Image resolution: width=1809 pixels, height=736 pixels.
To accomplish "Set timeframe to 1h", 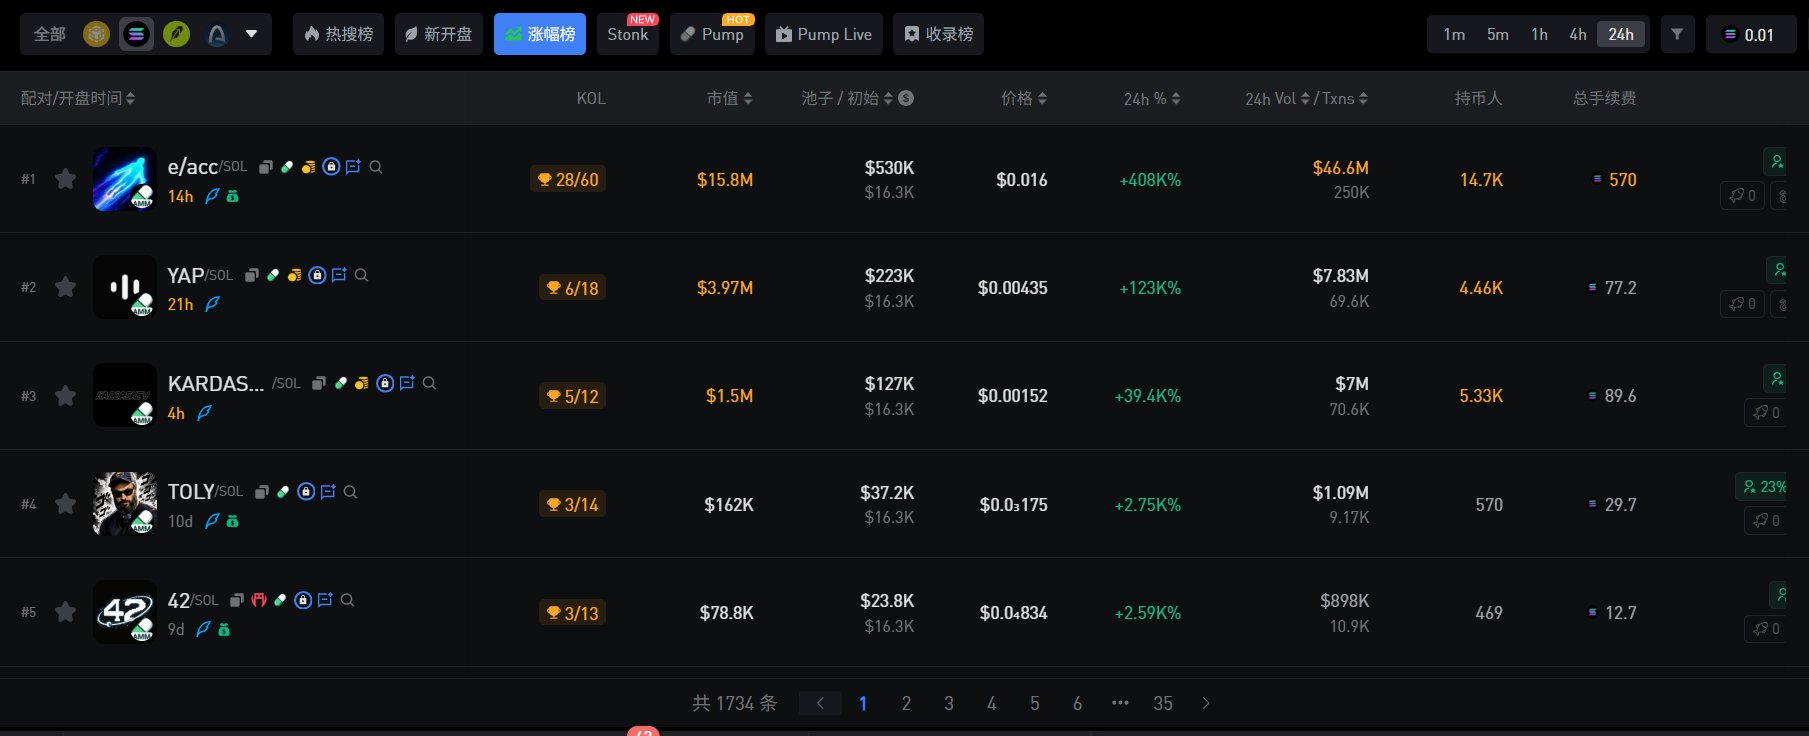I will point(1539,34).
